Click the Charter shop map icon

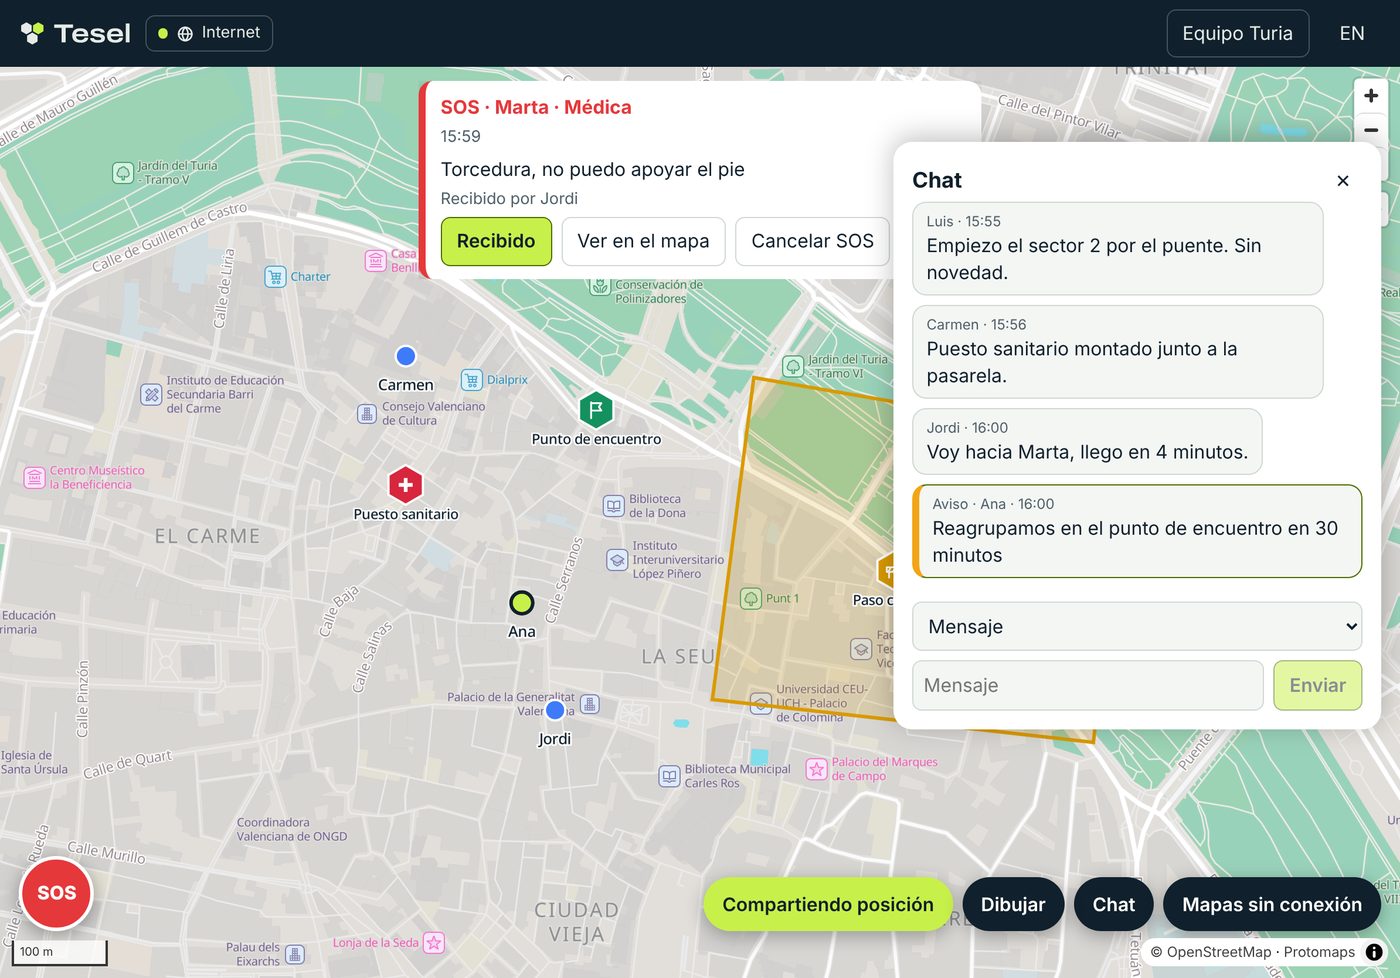[x=275, y=277]
